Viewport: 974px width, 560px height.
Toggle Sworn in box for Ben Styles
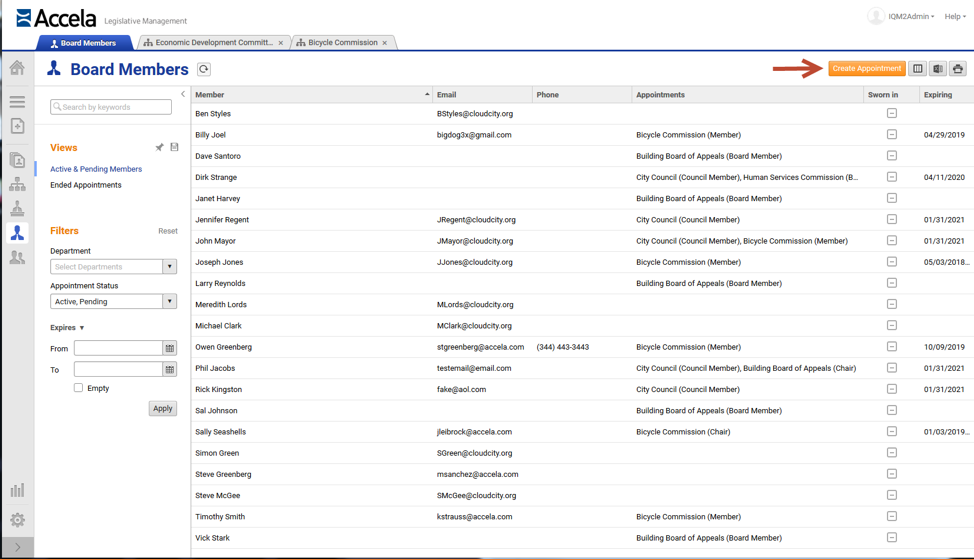(x=892, y=113)
